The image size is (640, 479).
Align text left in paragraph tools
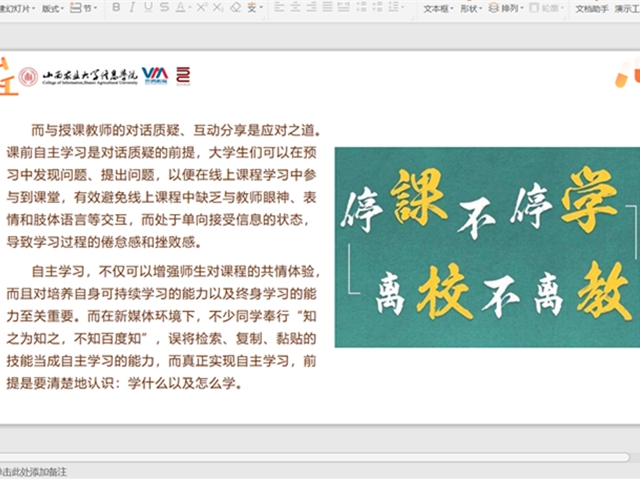click(279, 7)
